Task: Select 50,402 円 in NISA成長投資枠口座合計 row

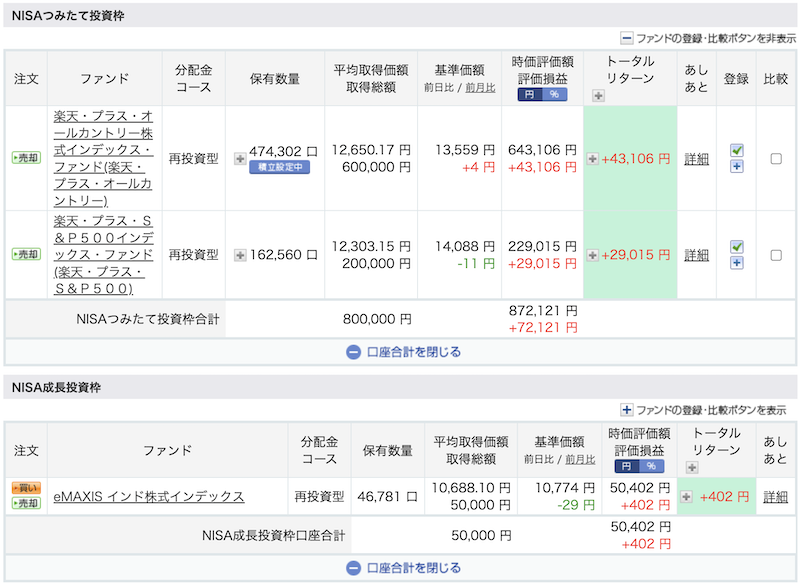Action: 640,527
